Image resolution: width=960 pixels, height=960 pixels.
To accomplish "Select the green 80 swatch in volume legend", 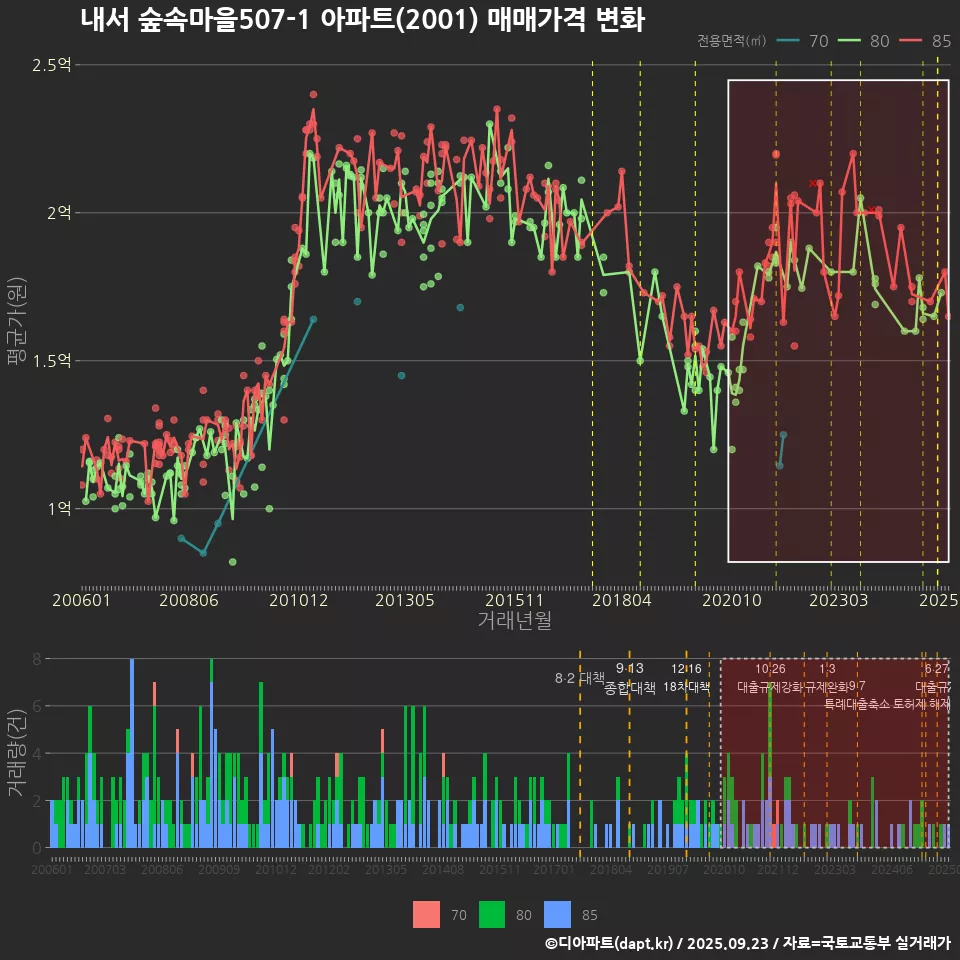I will [x=492, y=915].
